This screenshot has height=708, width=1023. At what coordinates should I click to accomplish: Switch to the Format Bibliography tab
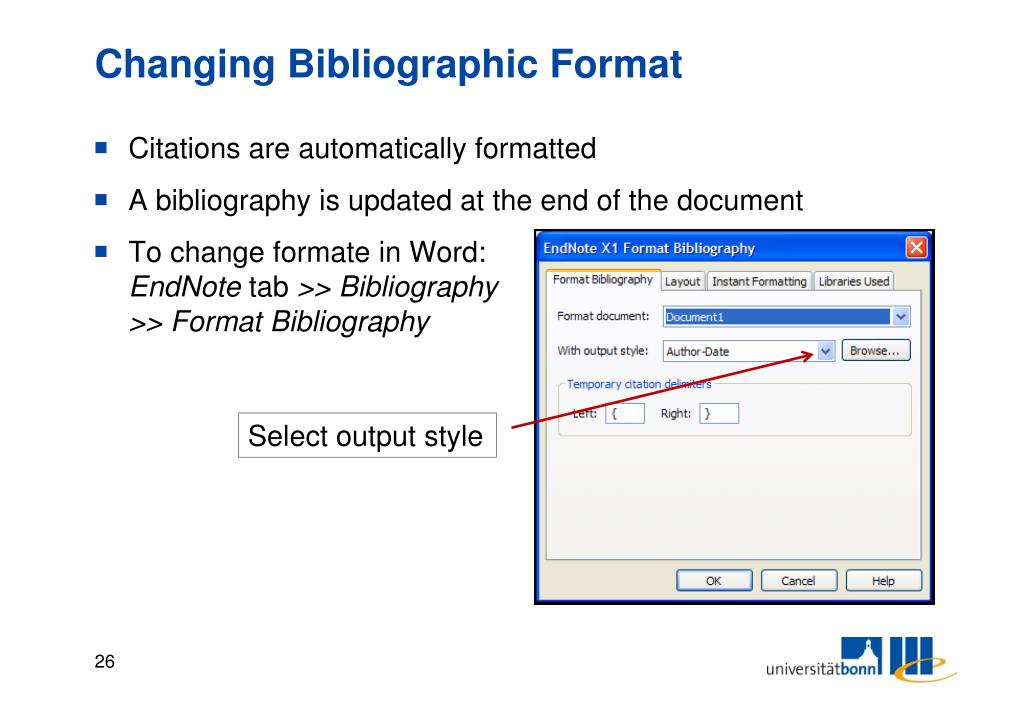(x=603, y=279)
